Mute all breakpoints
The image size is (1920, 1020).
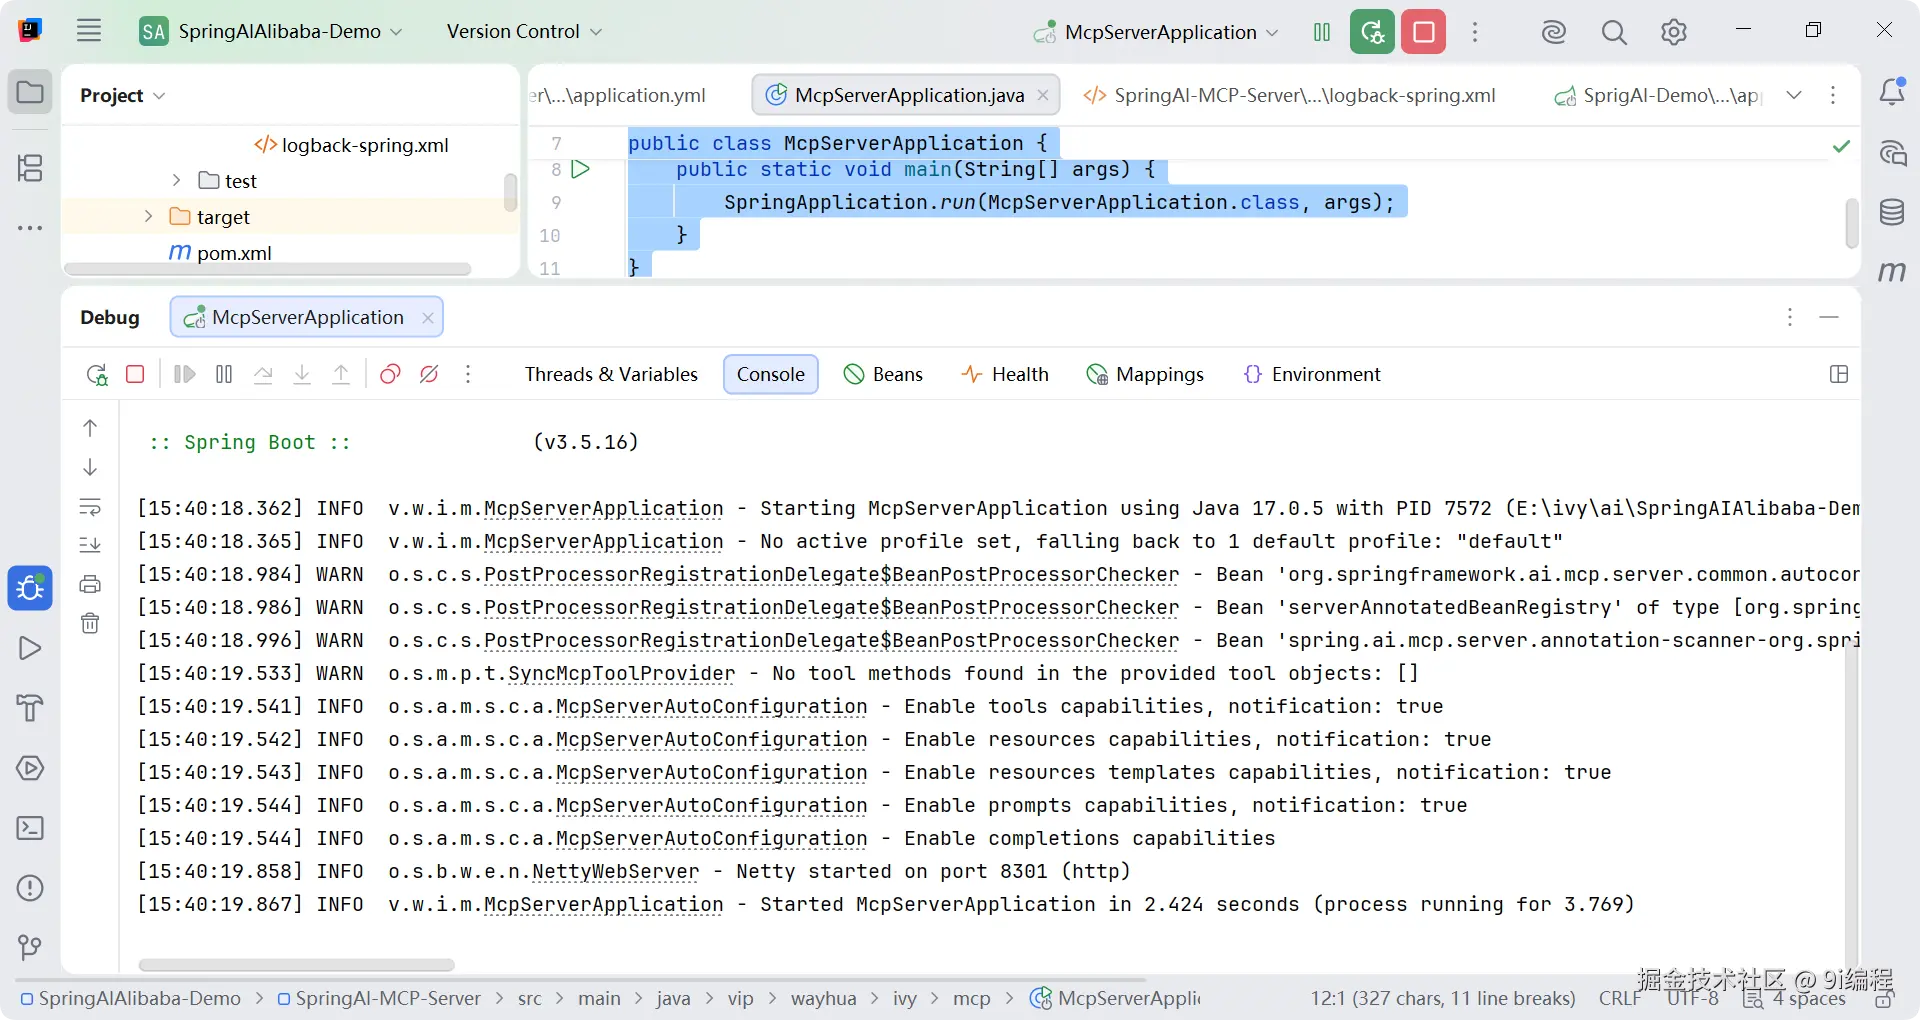[429, 374]
